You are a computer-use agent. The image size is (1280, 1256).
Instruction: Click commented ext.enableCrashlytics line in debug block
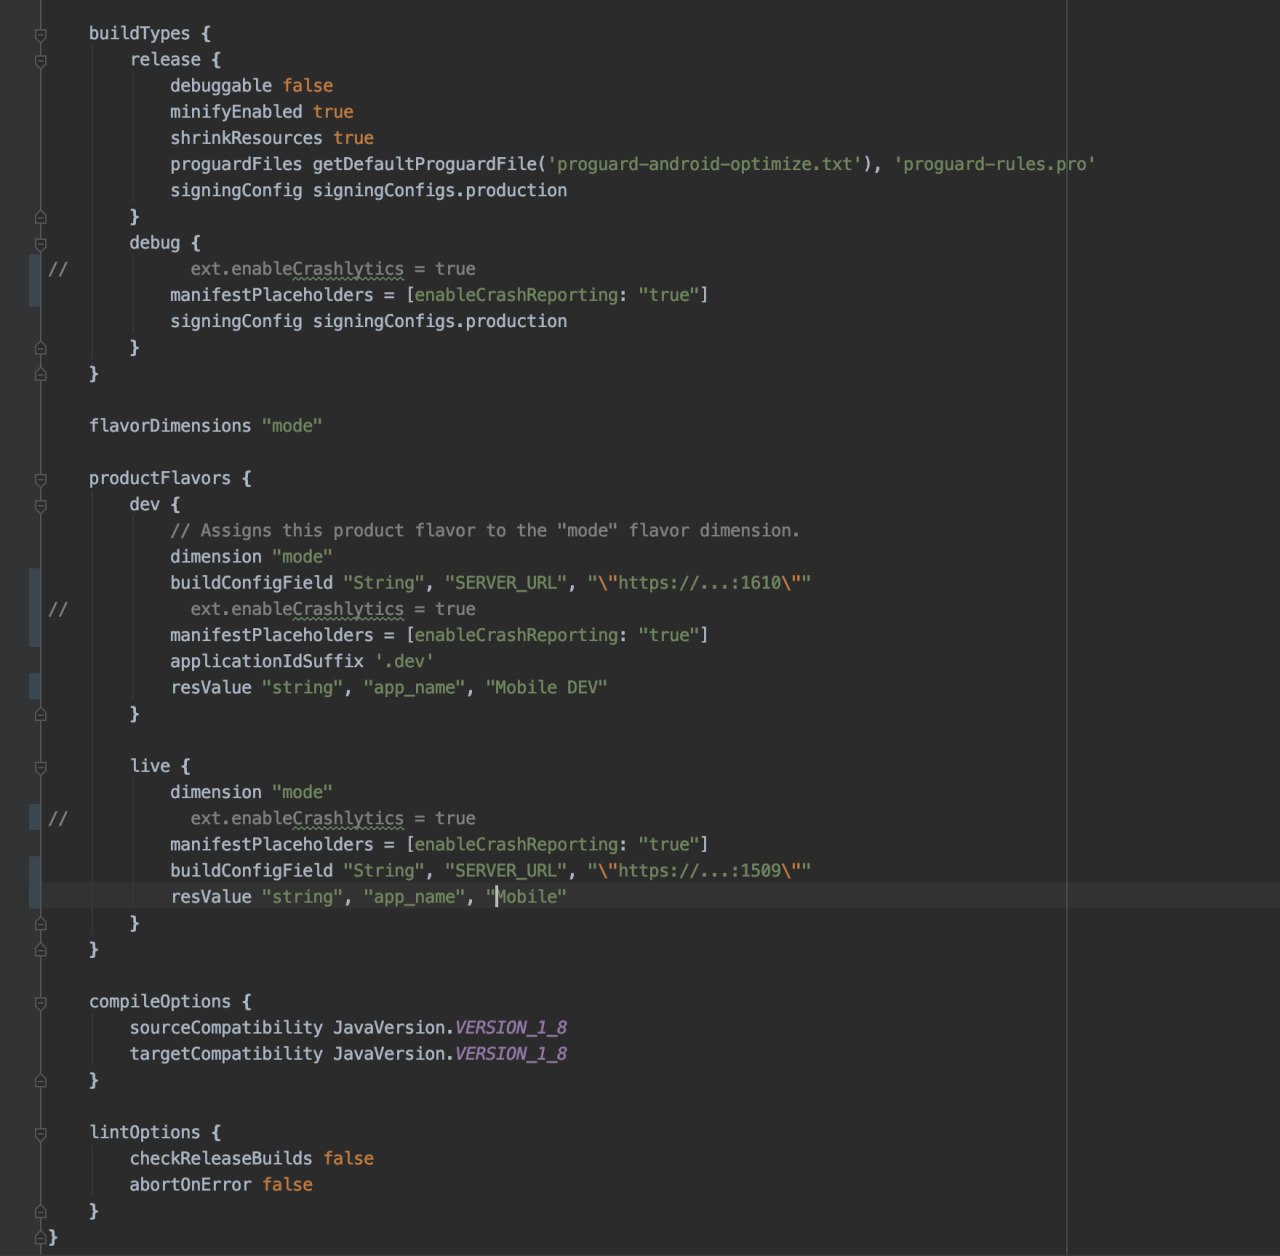333,269
